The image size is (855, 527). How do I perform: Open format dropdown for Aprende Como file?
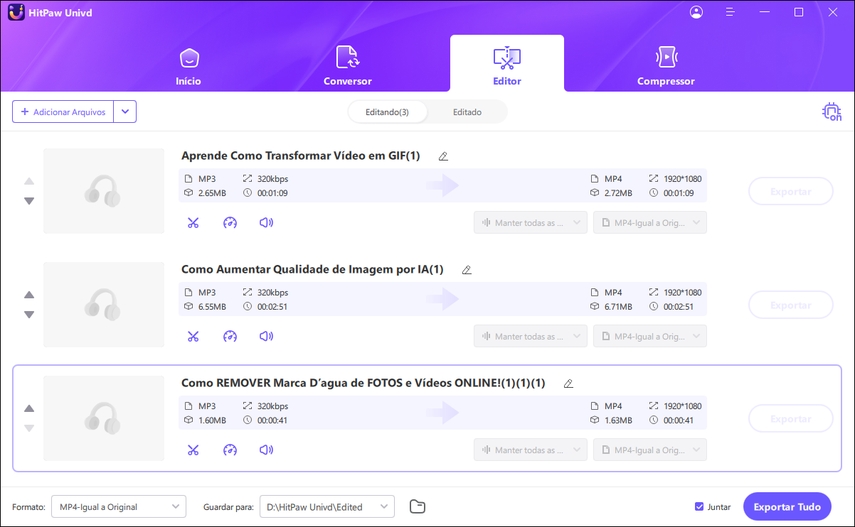tap(650, 223)
